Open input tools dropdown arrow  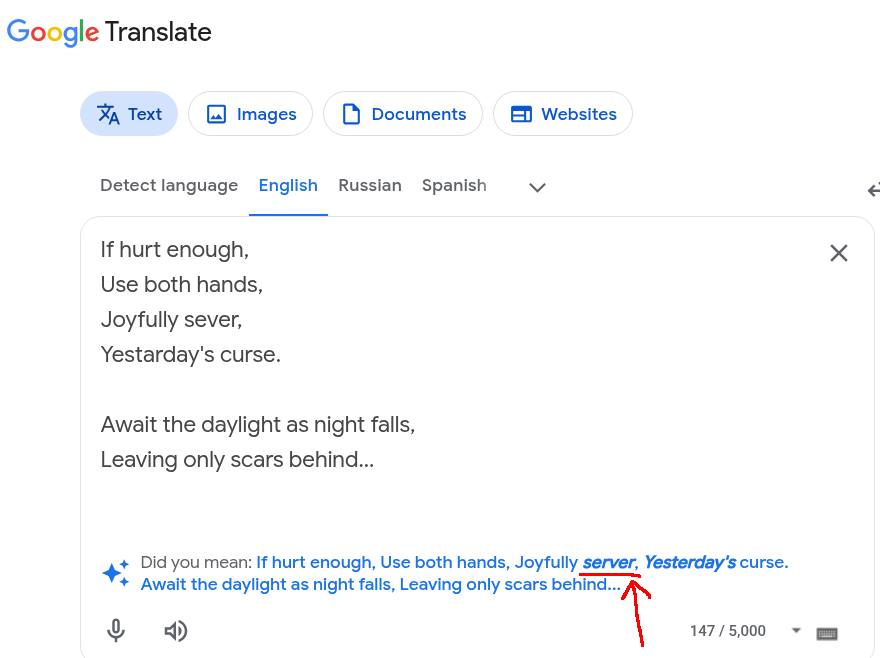pyautogui.click(x=796, y=630)
